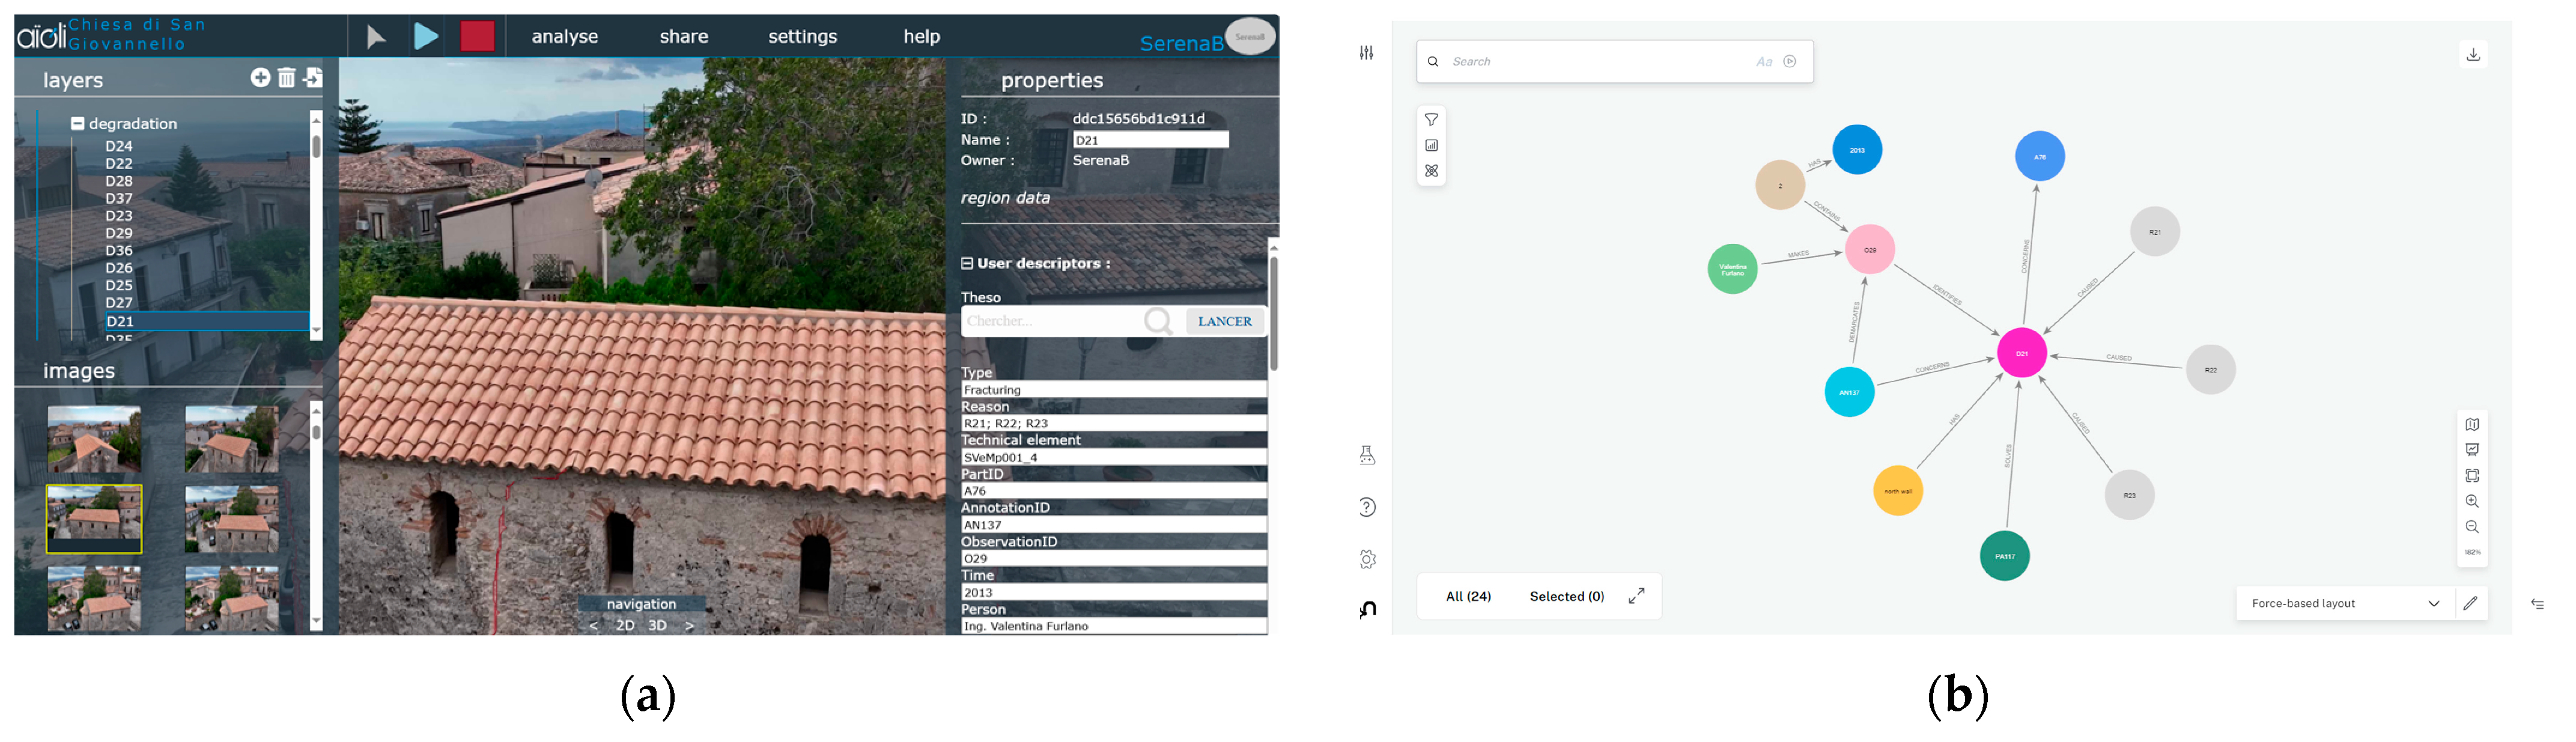
Task: Switch navigation to 3D view
Action: point(657,625)
